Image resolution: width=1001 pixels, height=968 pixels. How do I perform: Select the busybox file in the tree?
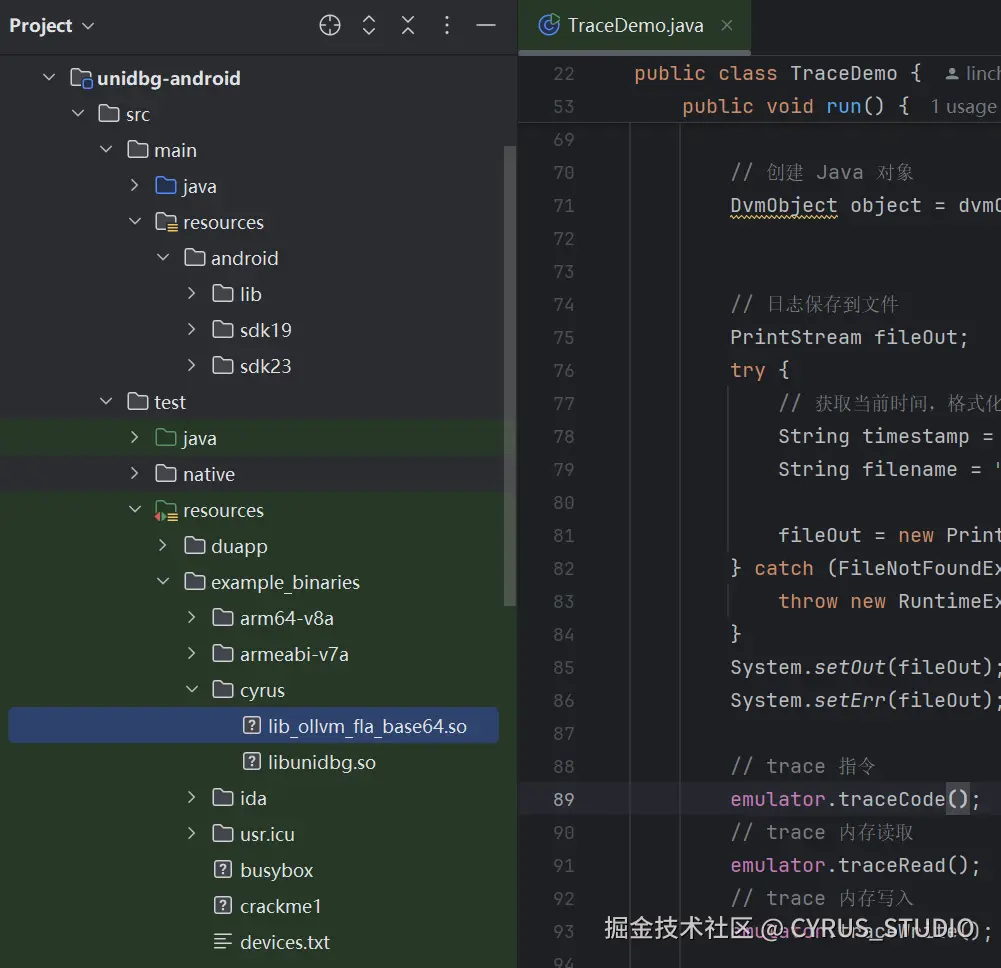[276, 870]
